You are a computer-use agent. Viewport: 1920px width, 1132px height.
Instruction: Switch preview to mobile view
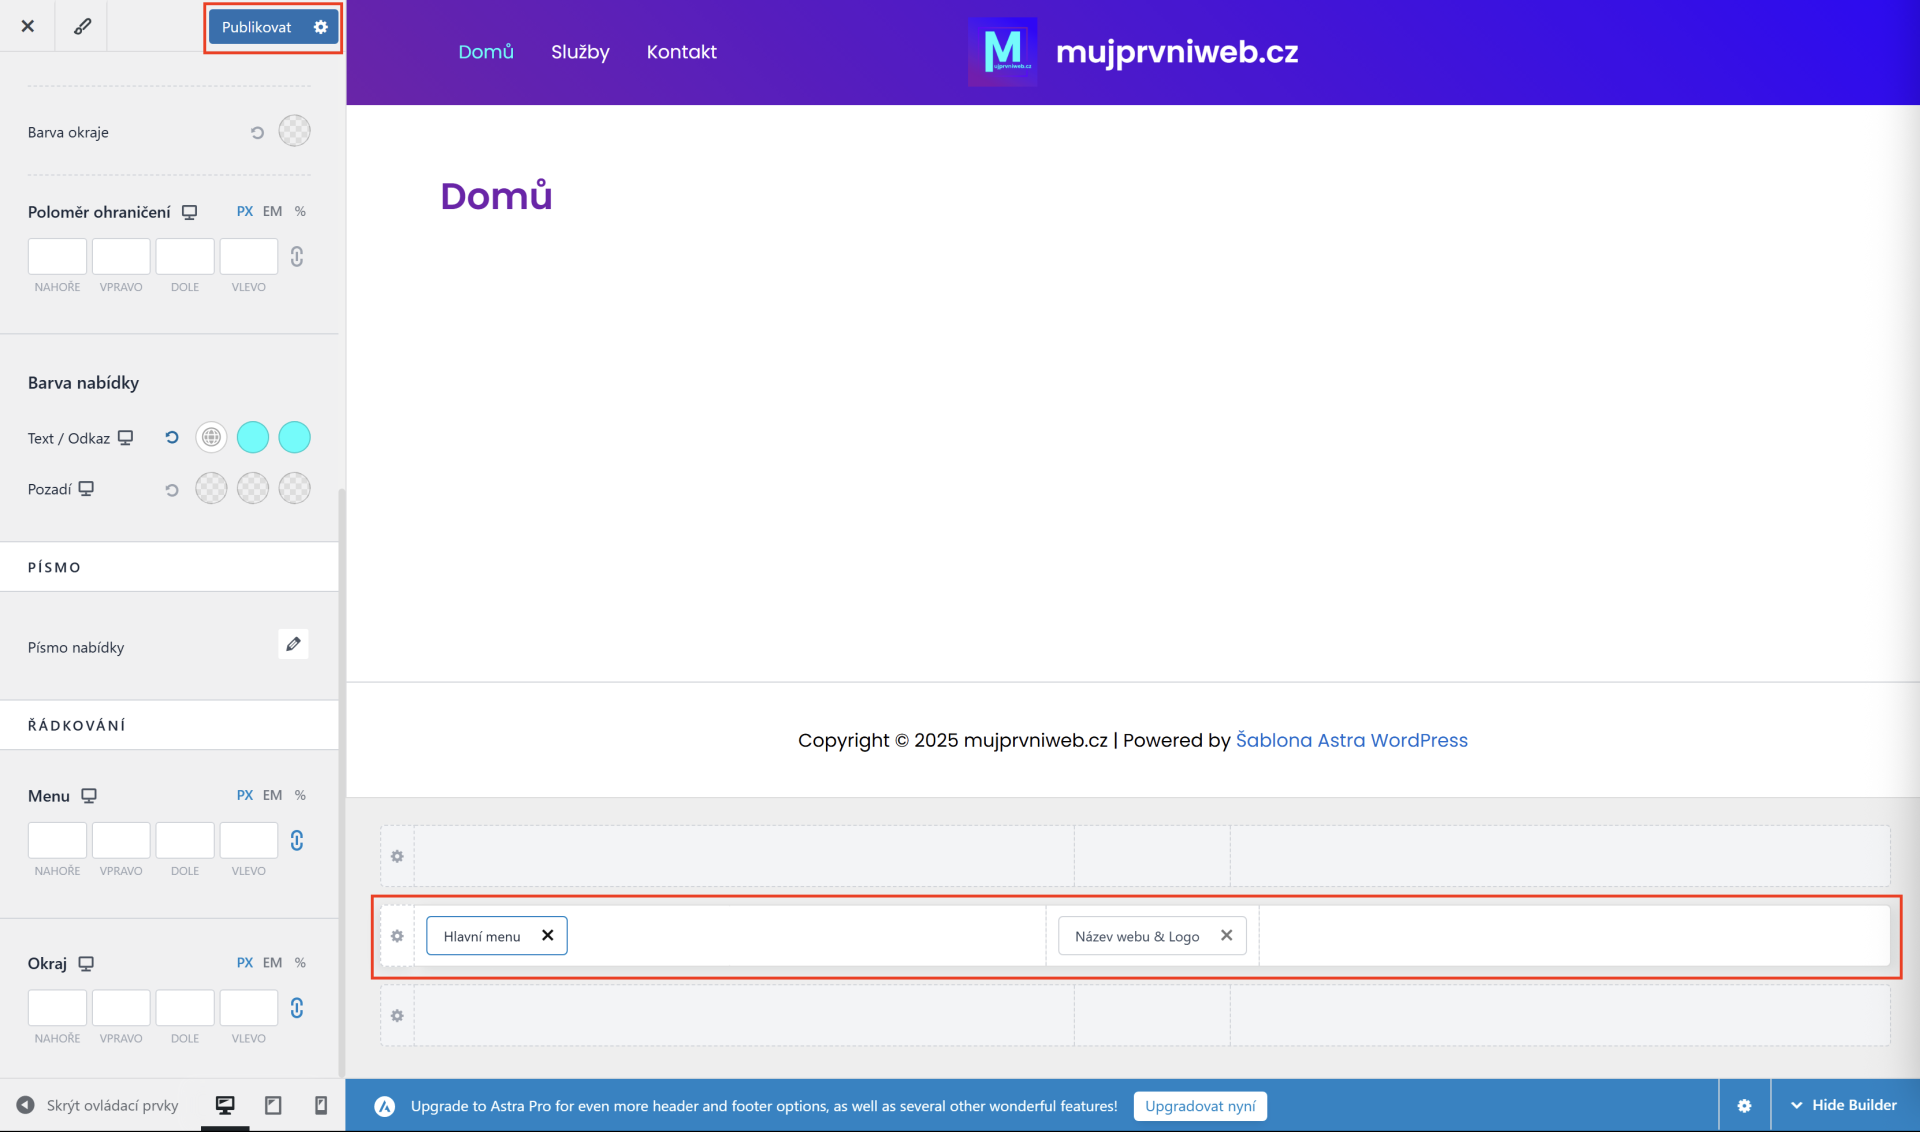(320, 1105)
